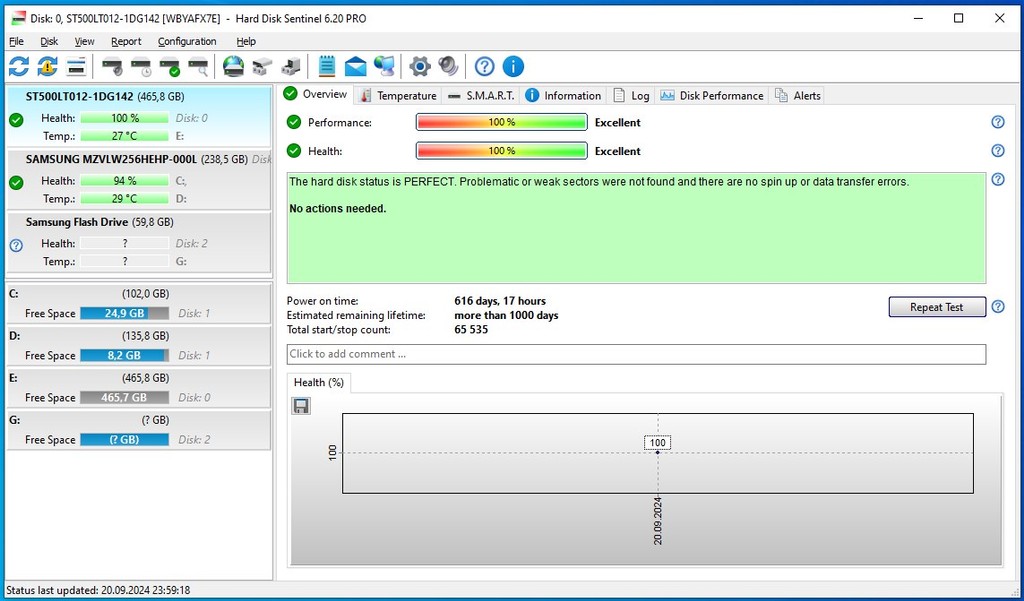Save the health graph with floppy icon

click(x=301, y=405)
